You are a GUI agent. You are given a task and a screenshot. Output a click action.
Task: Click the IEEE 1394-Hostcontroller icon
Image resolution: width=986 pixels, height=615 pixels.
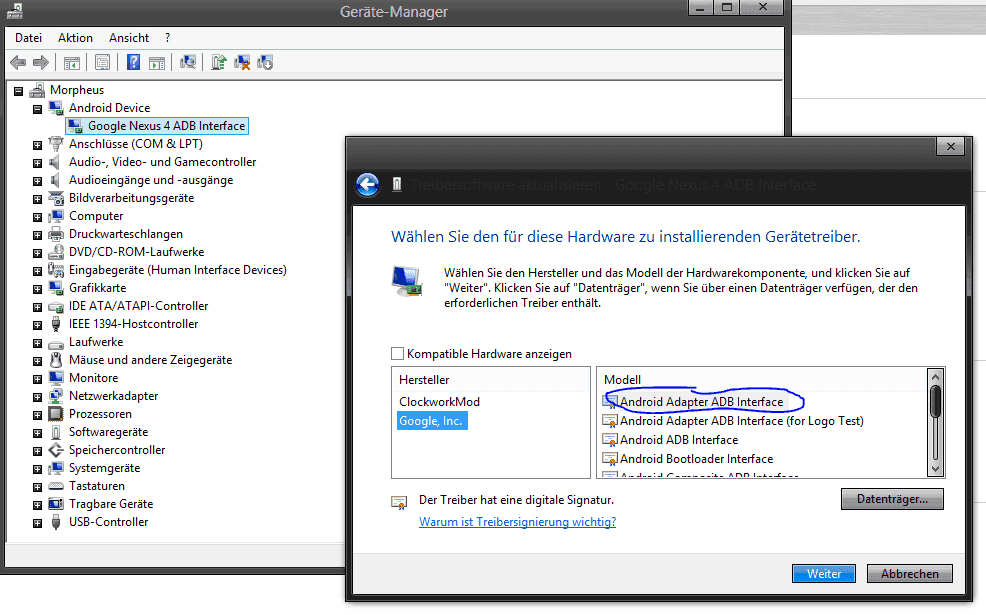[x=56, y=324]
